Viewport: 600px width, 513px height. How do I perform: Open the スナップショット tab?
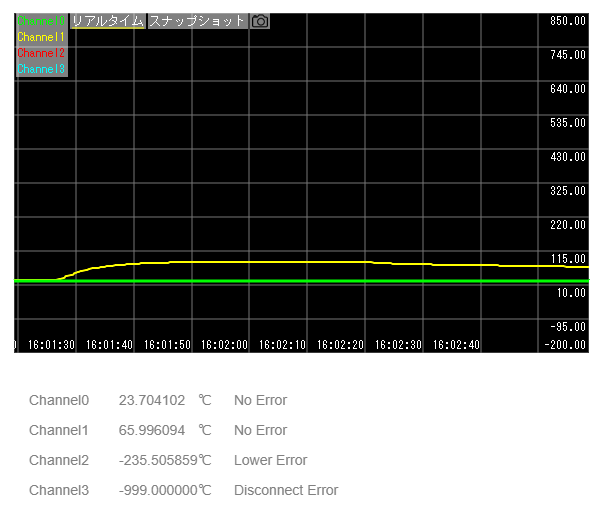click(x=197, y=21)
